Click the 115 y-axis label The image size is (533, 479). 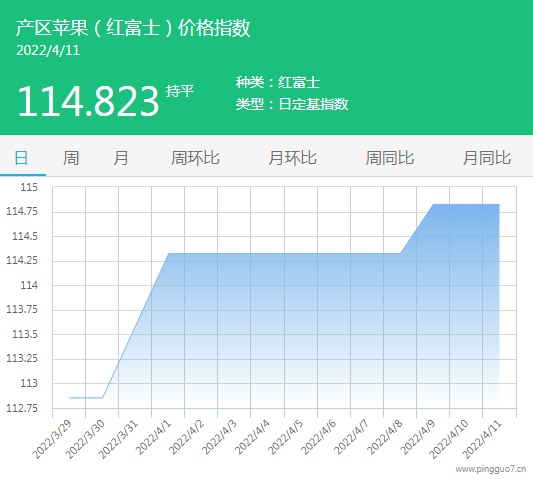coord(29,187)
